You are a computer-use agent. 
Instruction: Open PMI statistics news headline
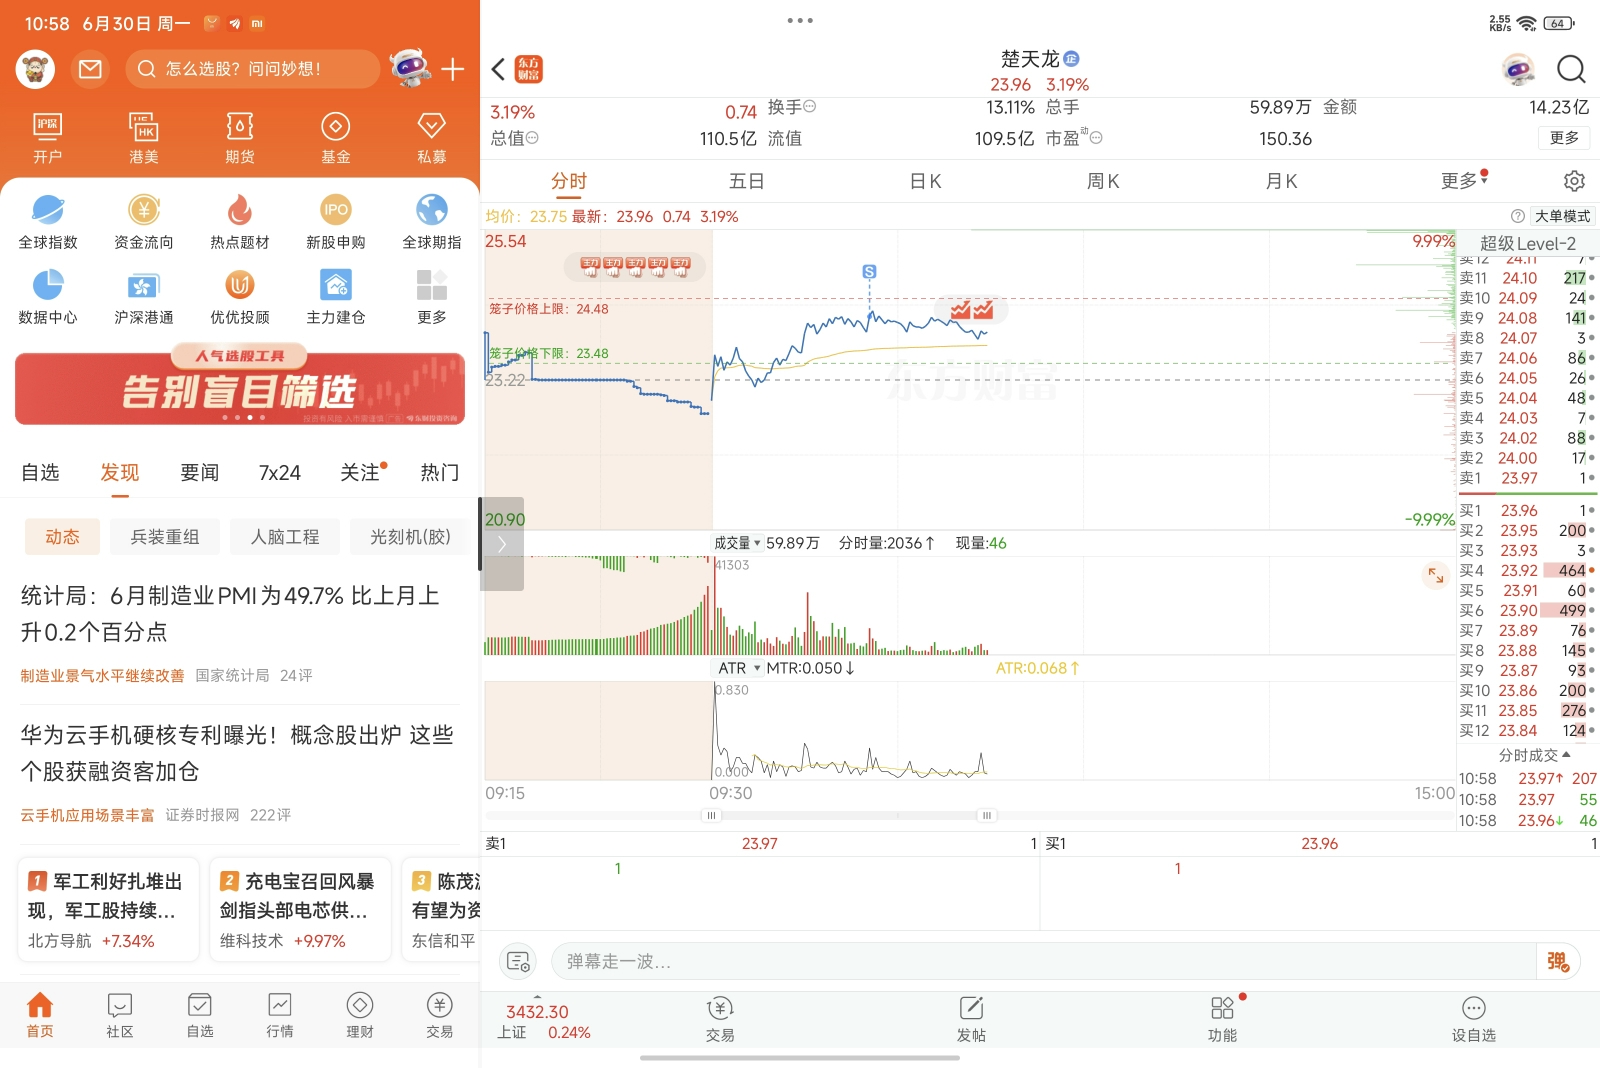(x=230, y=613)
